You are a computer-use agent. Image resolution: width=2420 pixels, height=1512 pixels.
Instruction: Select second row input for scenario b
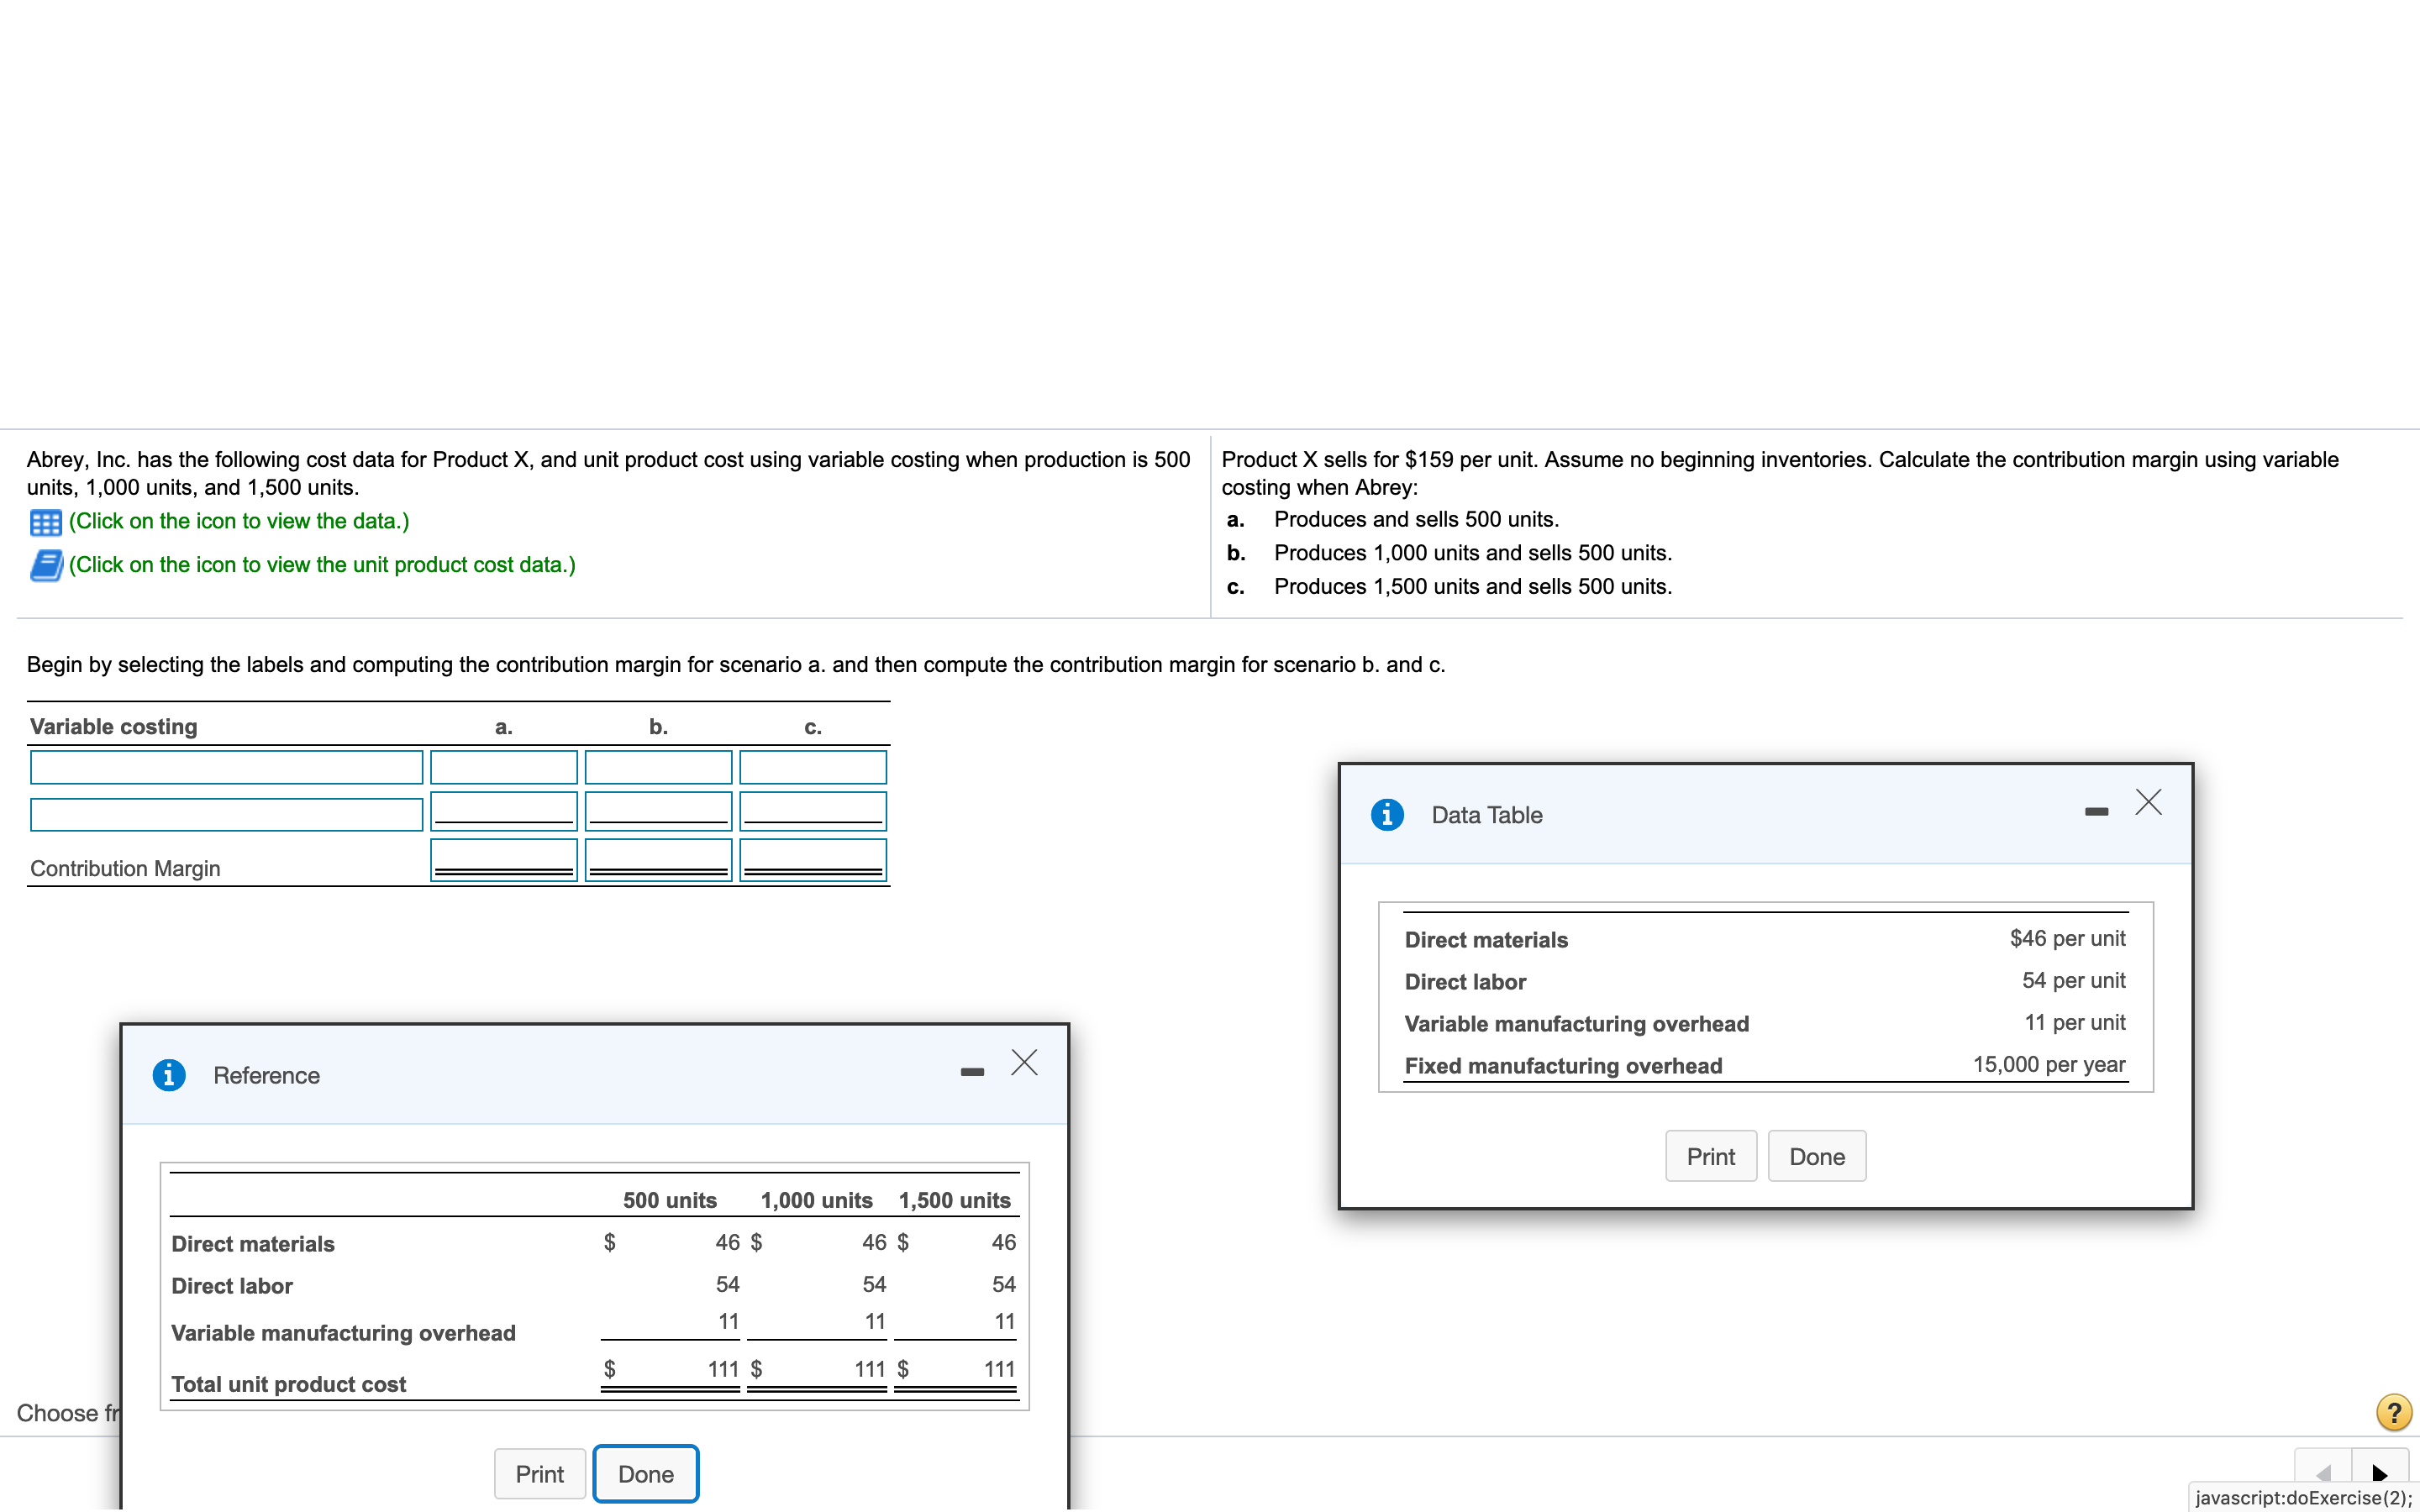pos(659,811)
